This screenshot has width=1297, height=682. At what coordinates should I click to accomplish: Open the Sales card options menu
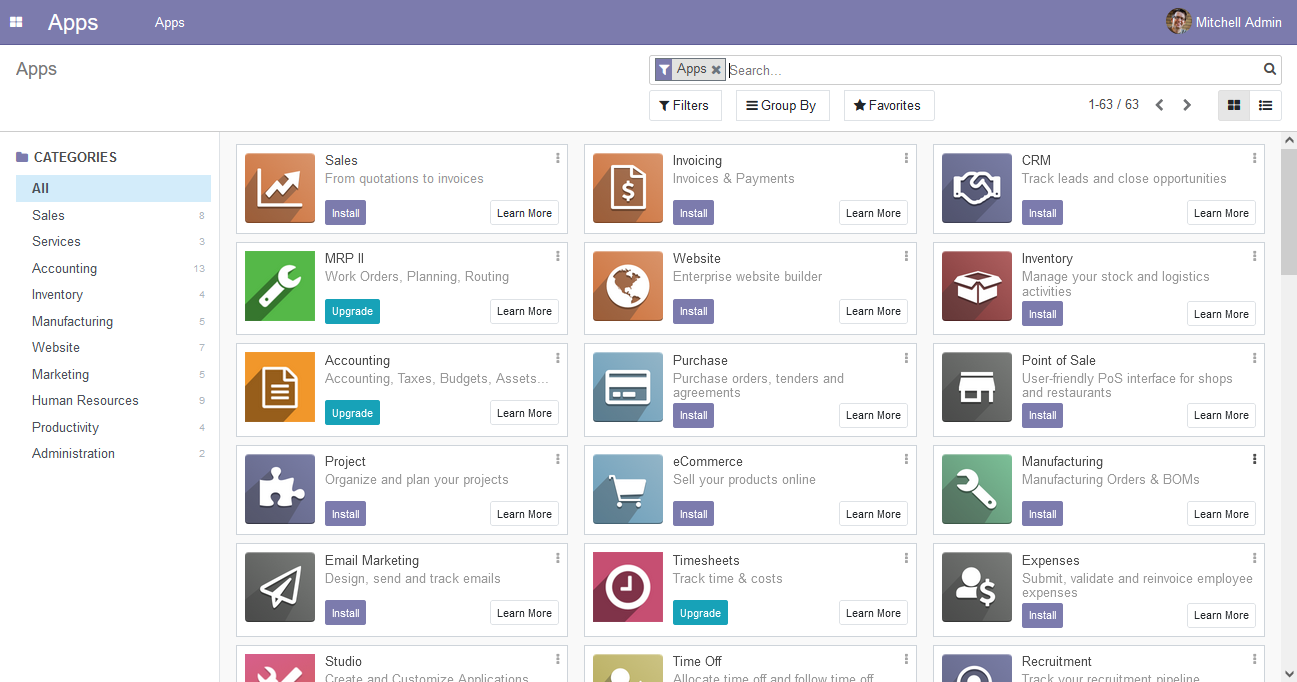pos(558,158)
